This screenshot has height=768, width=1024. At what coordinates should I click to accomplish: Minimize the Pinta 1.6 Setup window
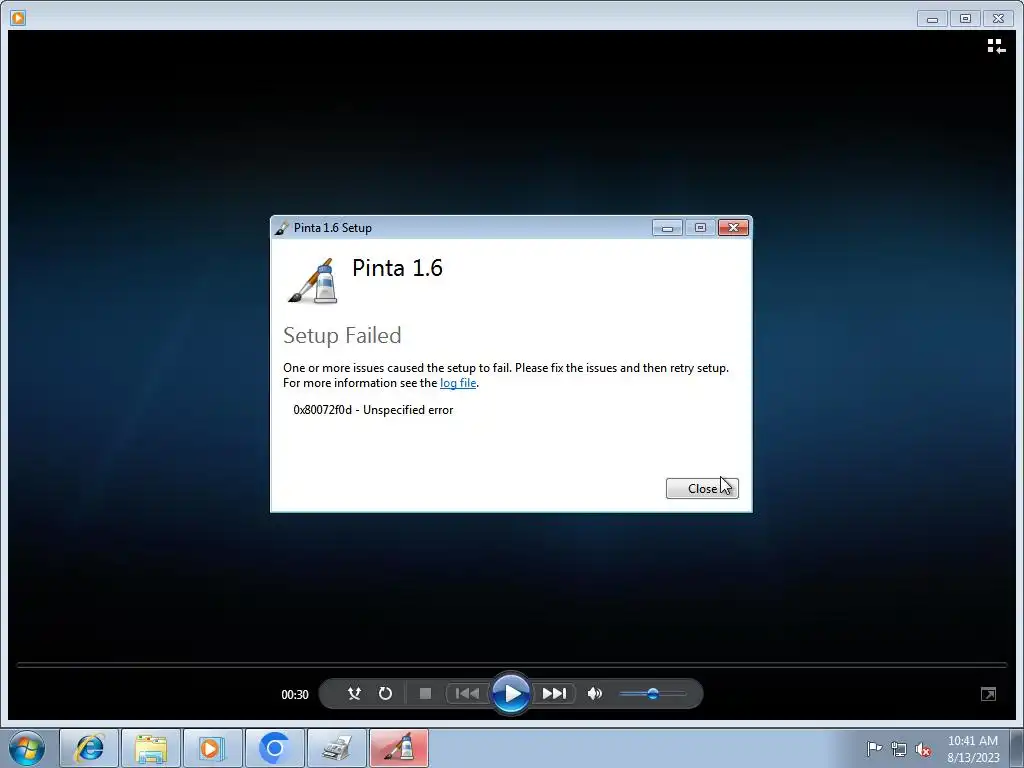667,227
